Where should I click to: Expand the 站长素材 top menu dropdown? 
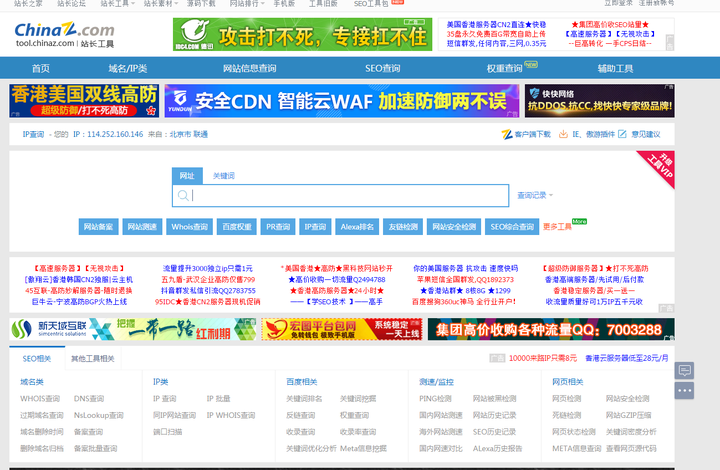(x=161, y=4)
